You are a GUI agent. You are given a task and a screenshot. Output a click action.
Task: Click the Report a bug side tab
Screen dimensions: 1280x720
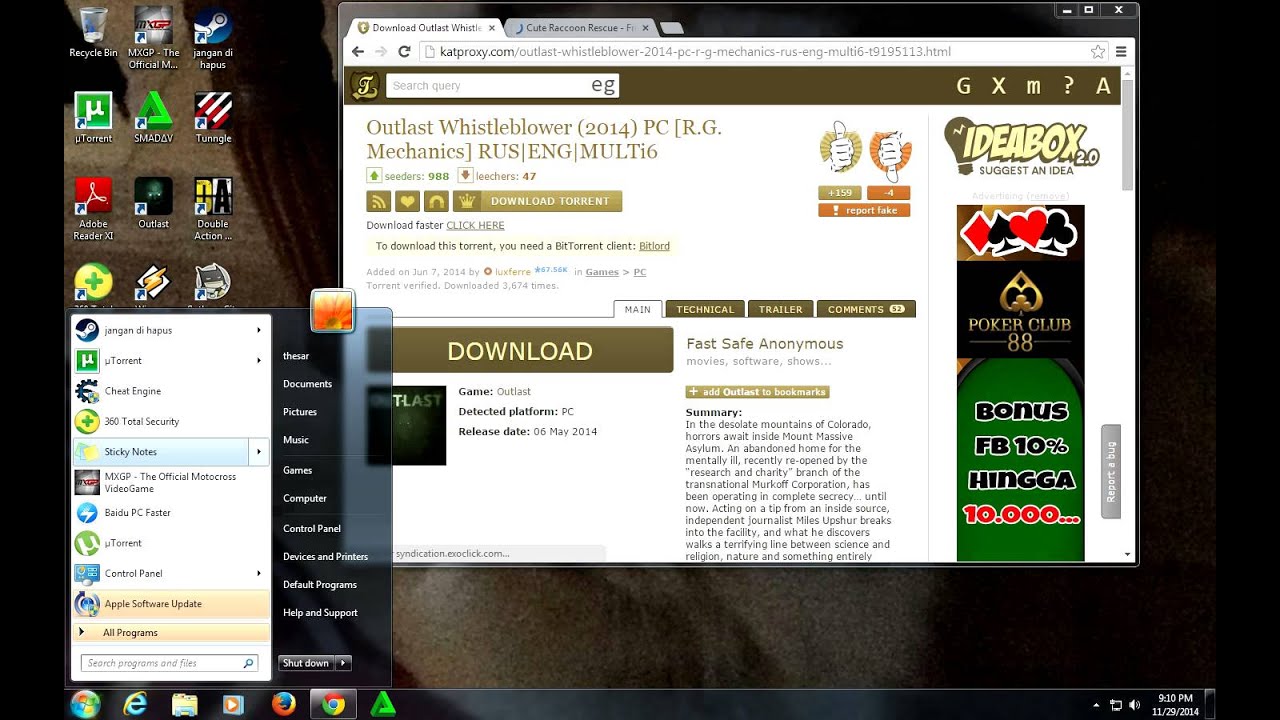pyautogui.click(x=1111, y=472)
